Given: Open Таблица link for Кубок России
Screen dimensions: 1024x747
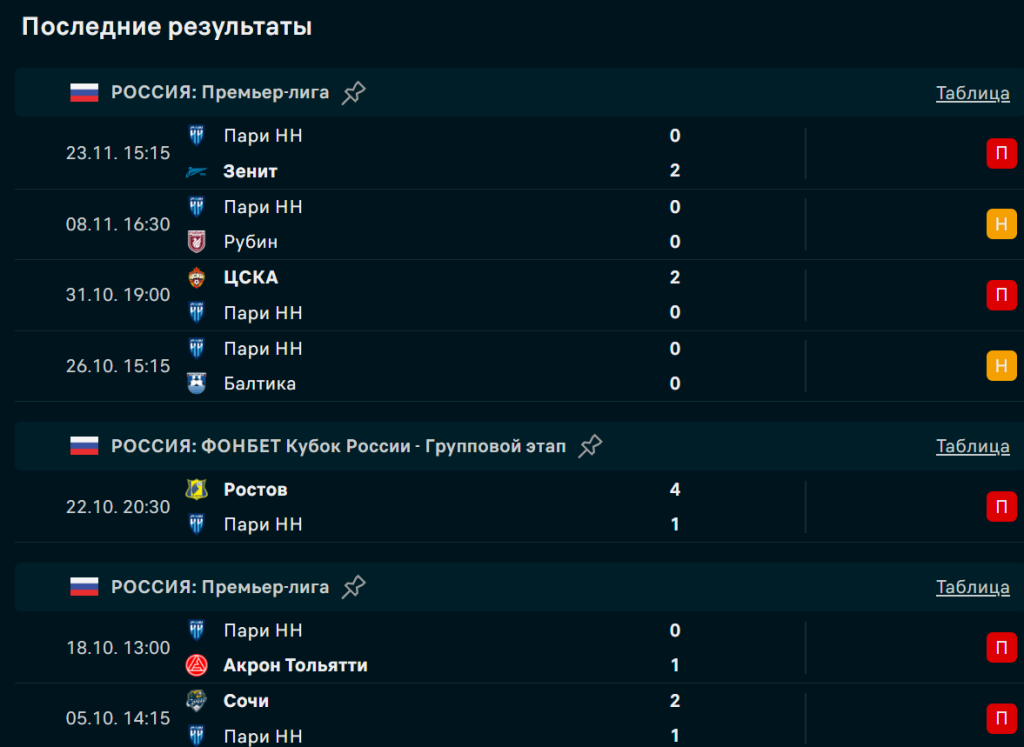Looking at the screenshot, I should (x=972, y=446).
